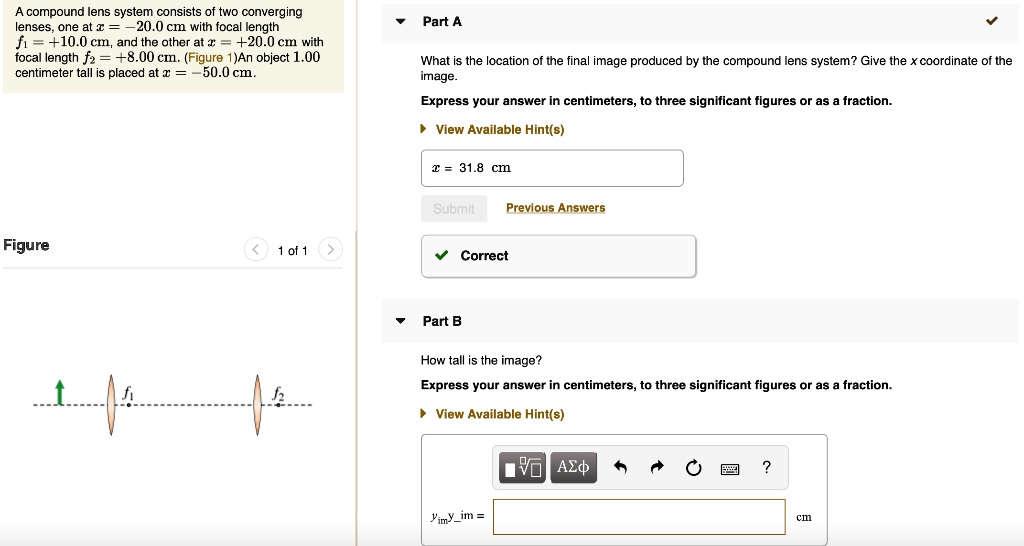Go to the next figure arrow
Viewport: 1024px width, 546px height.
pyautogui.click(x=331, y=250)
